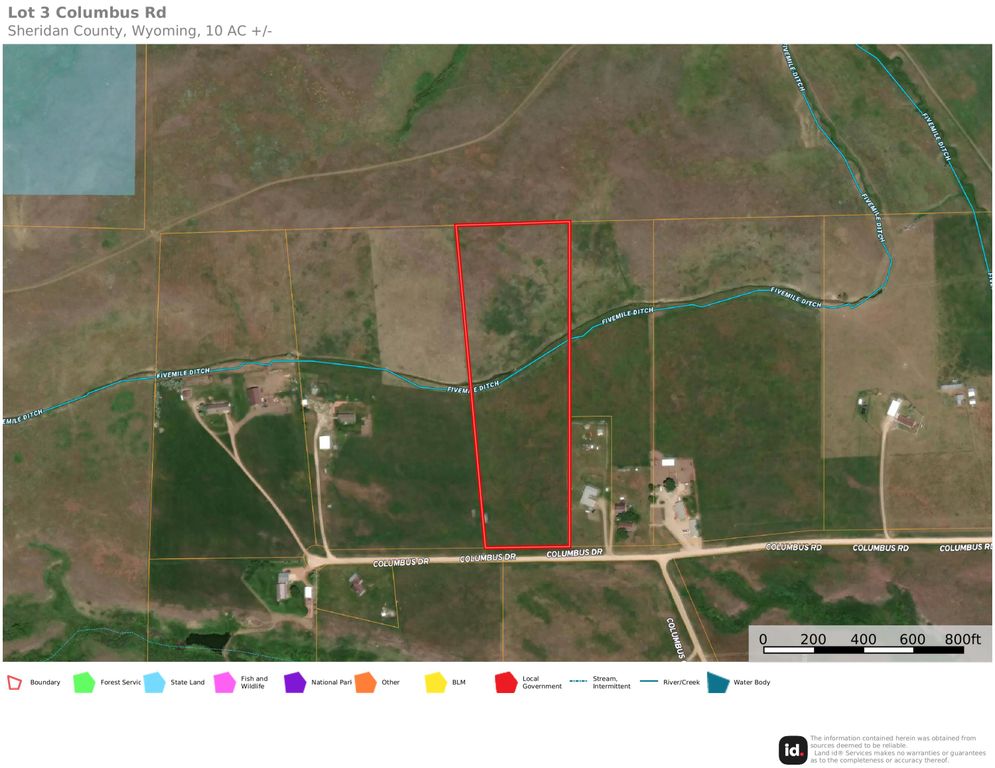Select the orange Other legend swatch
The width and height of the screenshot is (995, 768).
tap(366, 682)
